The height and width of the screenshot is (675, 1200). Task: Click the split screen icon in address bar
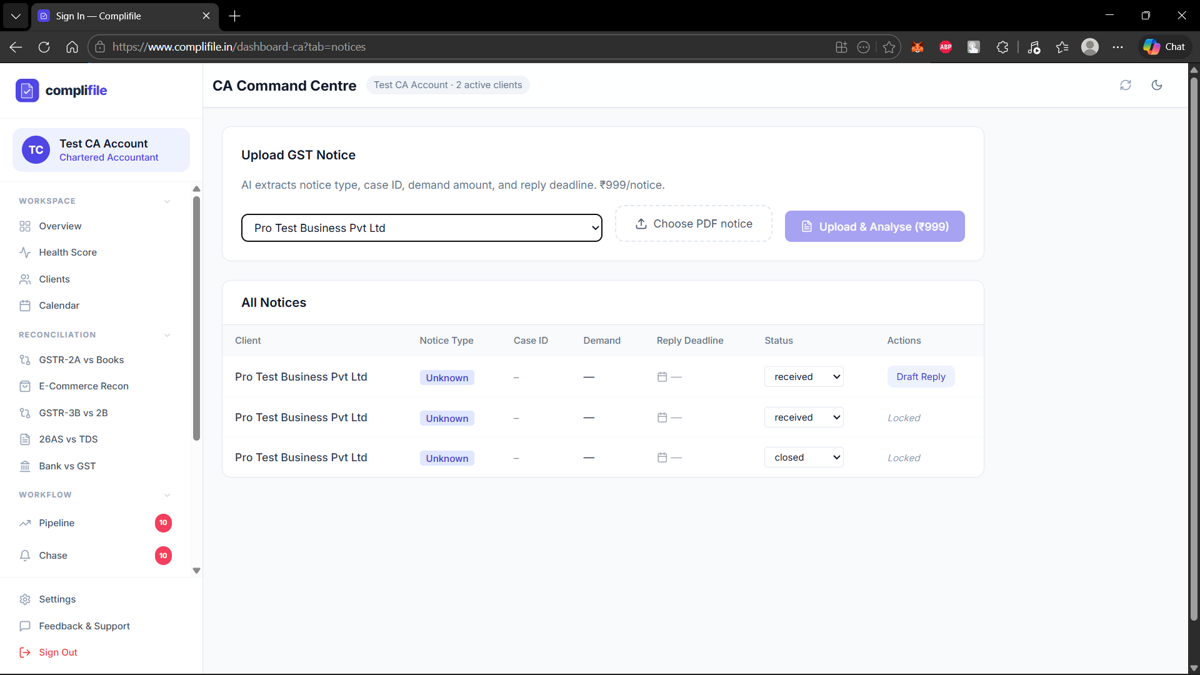(x=841, y=47)
